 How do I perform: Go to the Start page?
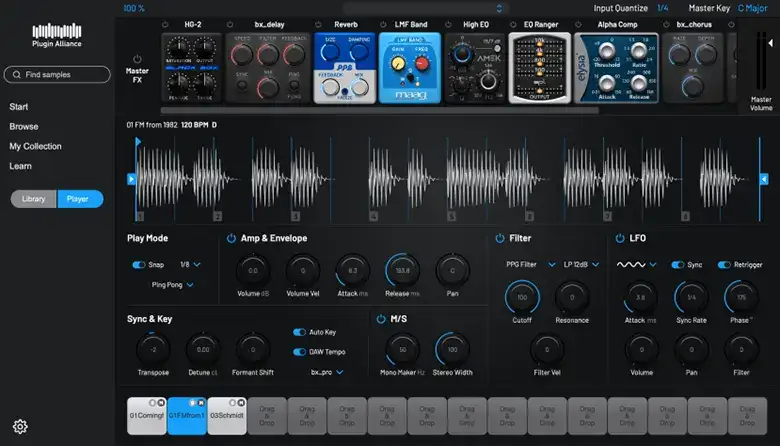(19, 107)
